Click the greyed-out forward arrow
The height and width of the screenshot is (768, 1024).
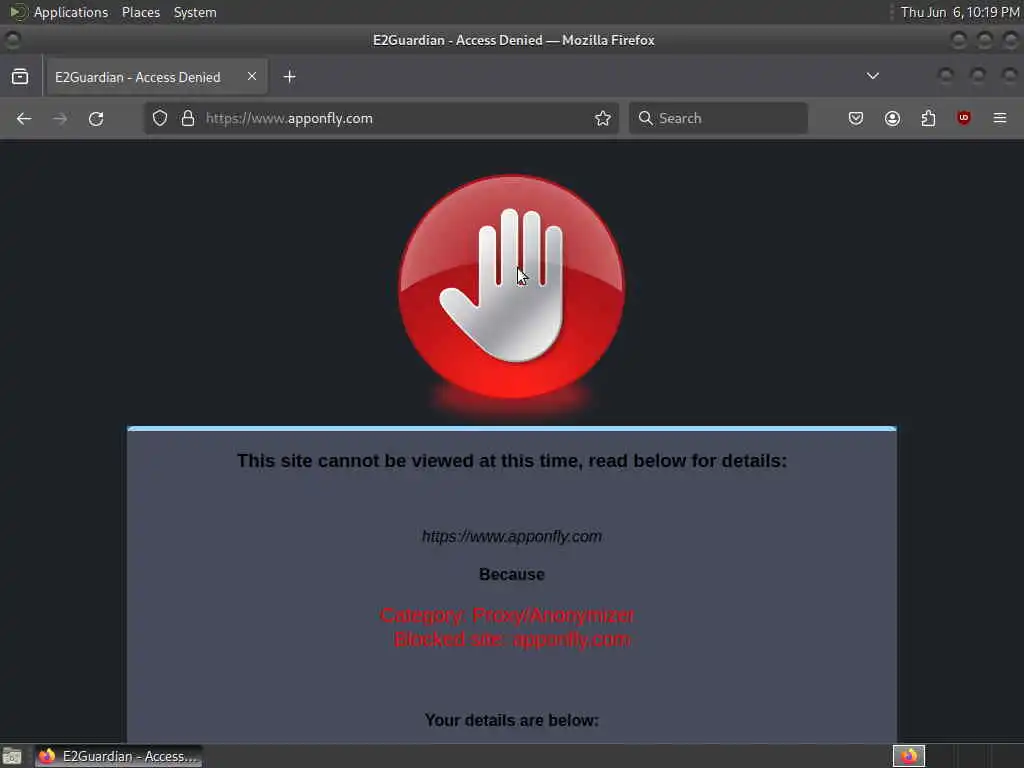(x=59, y=118)
